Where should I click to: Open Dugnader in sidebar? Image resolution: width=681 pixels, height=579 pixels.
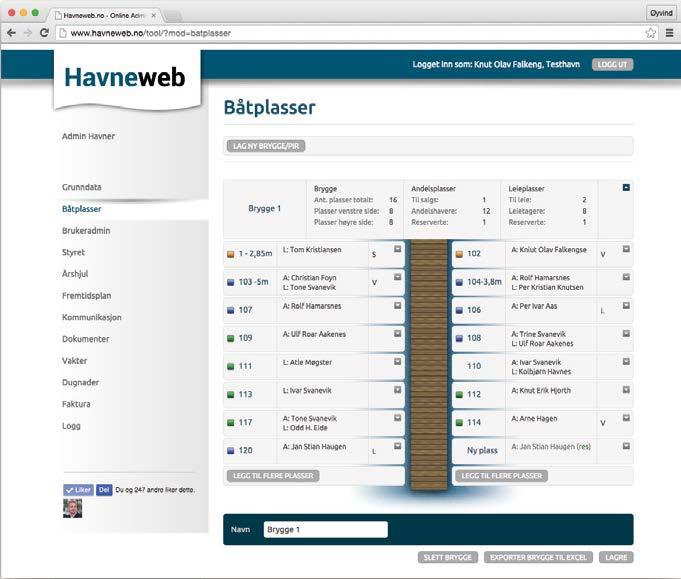(80, 383)
